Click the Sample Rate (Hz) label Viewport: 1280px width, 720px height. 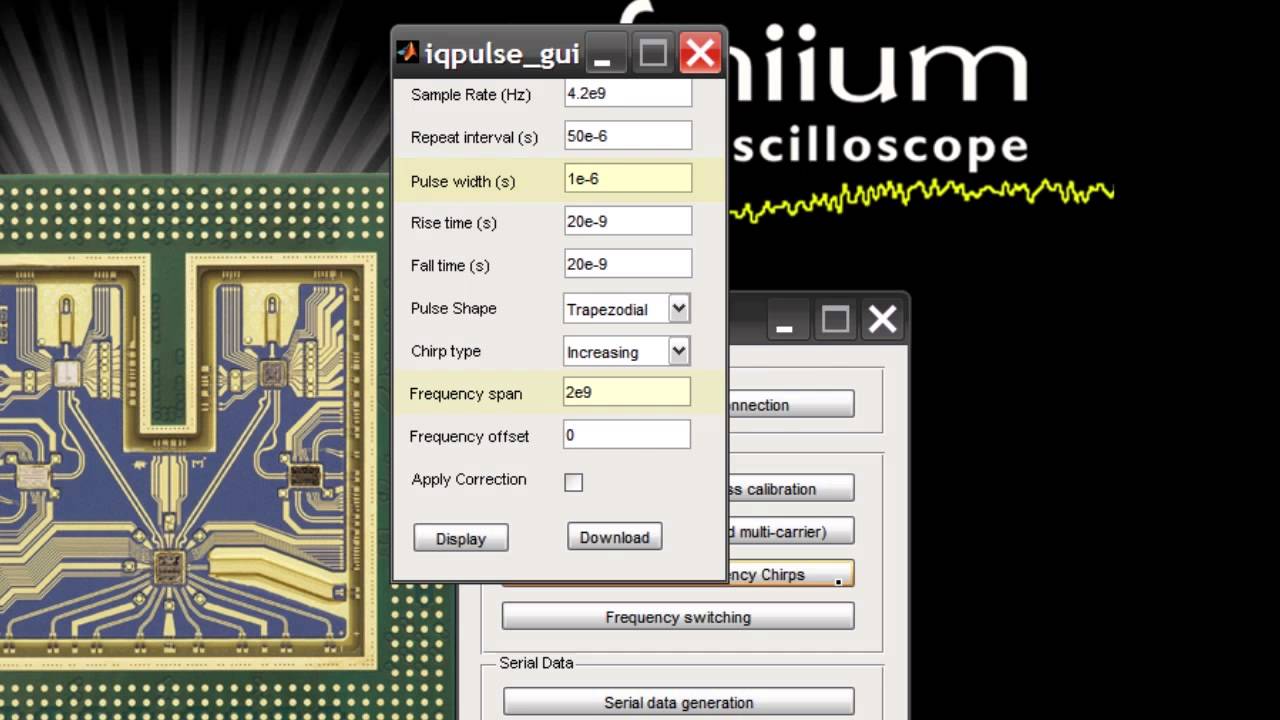coord(471,95)
